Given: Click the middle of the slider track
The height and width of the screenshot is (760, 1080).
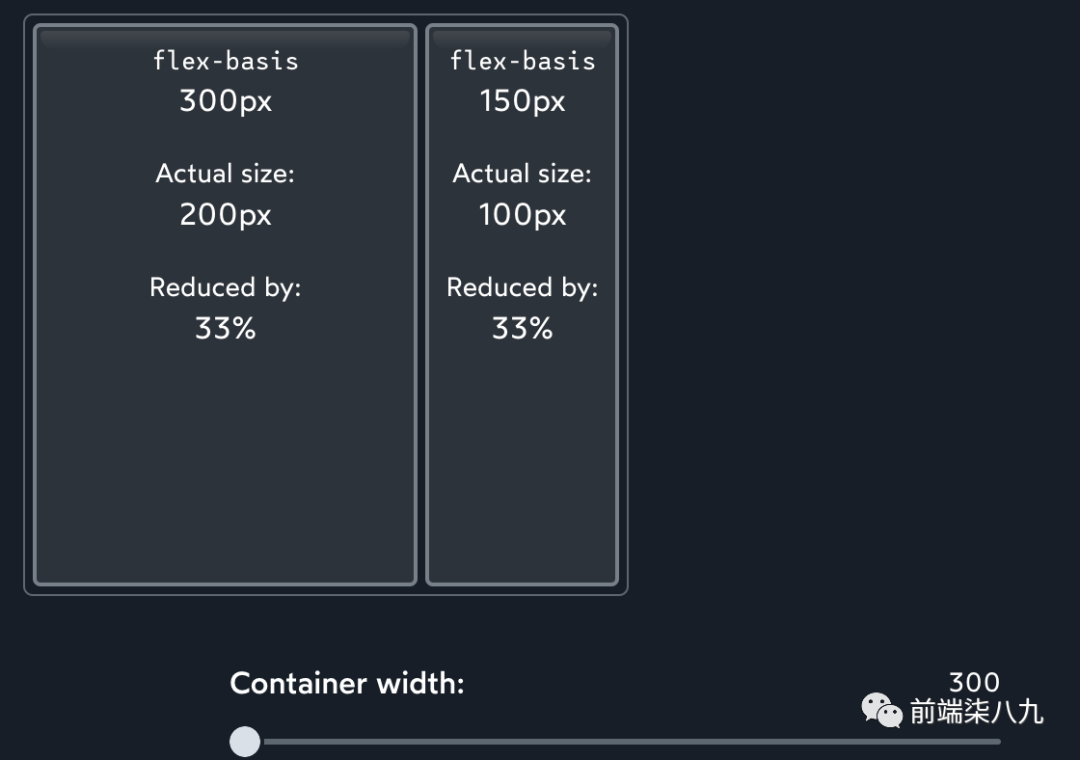Looking at the screenshot, I should click(x=622, y=741).
